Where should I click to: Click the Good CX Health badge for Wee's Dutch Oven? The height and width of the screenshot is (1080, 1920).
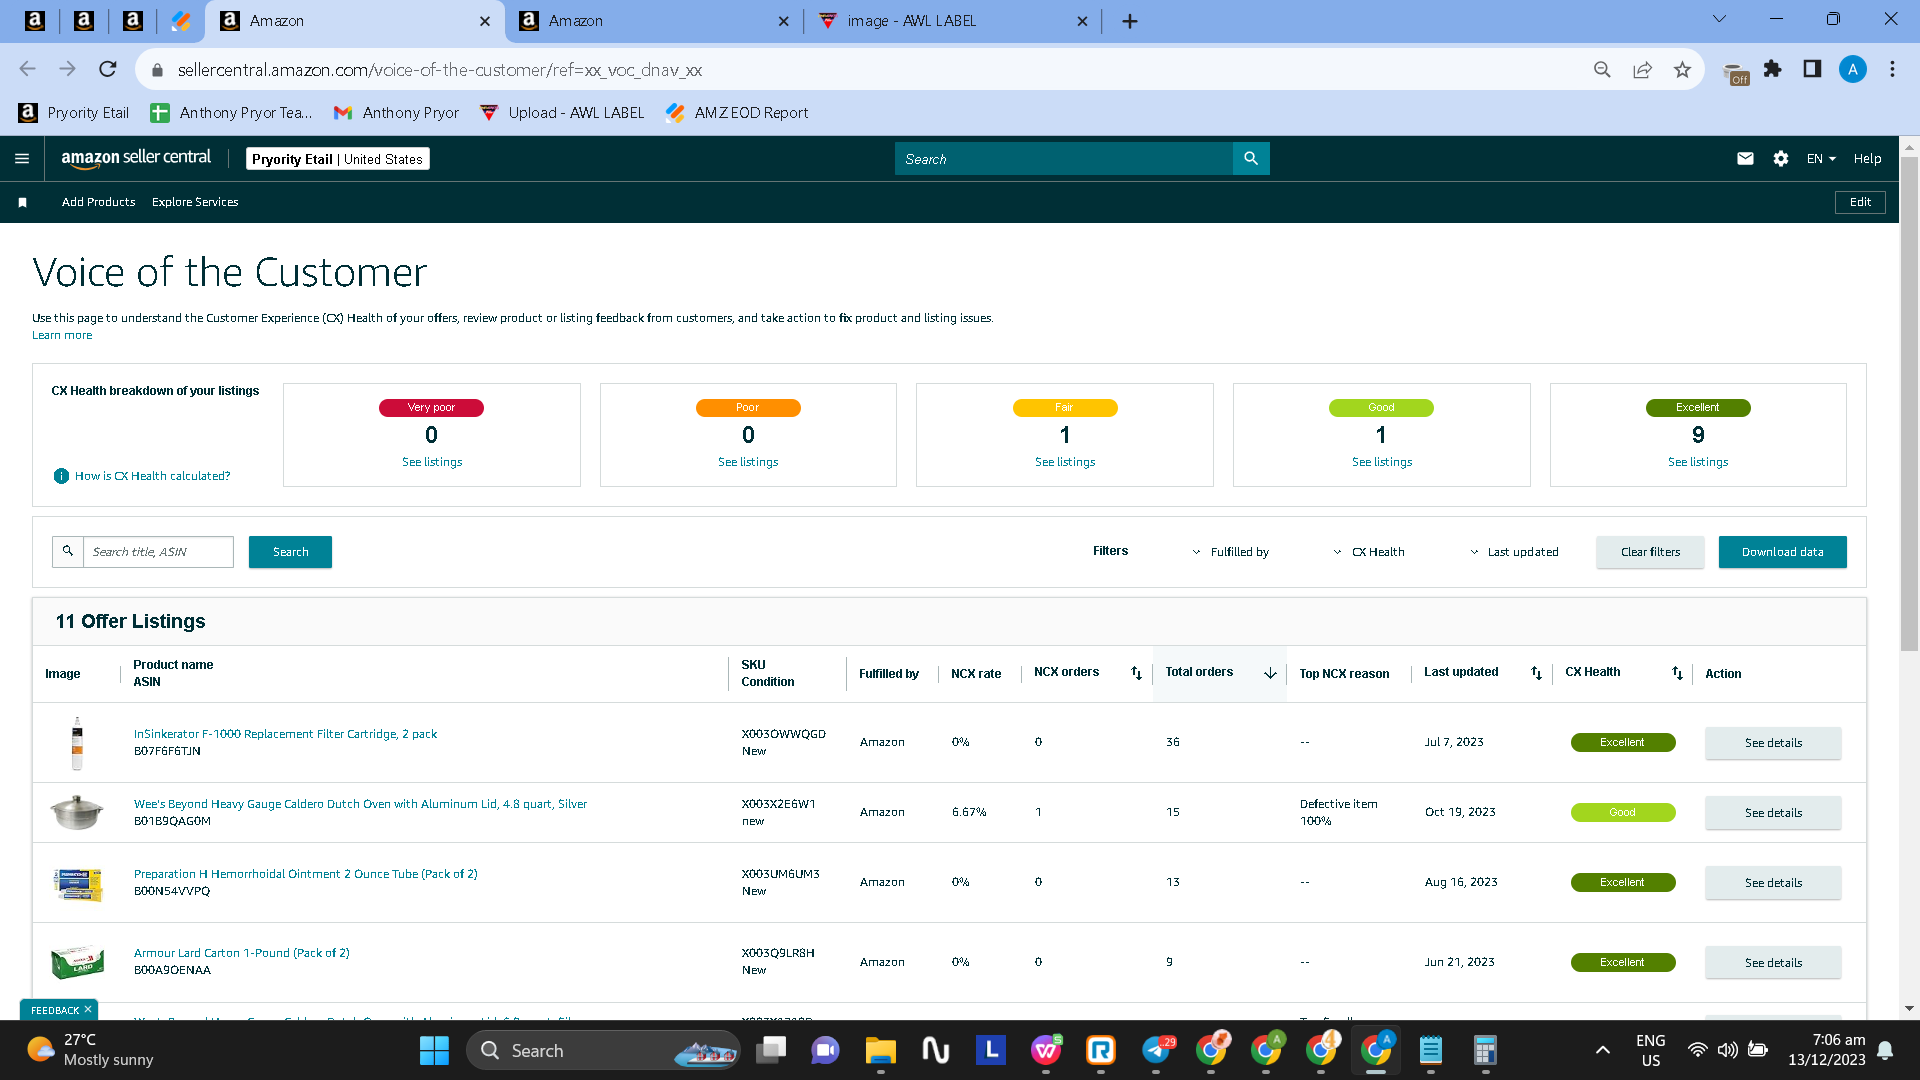(1622, 812)
